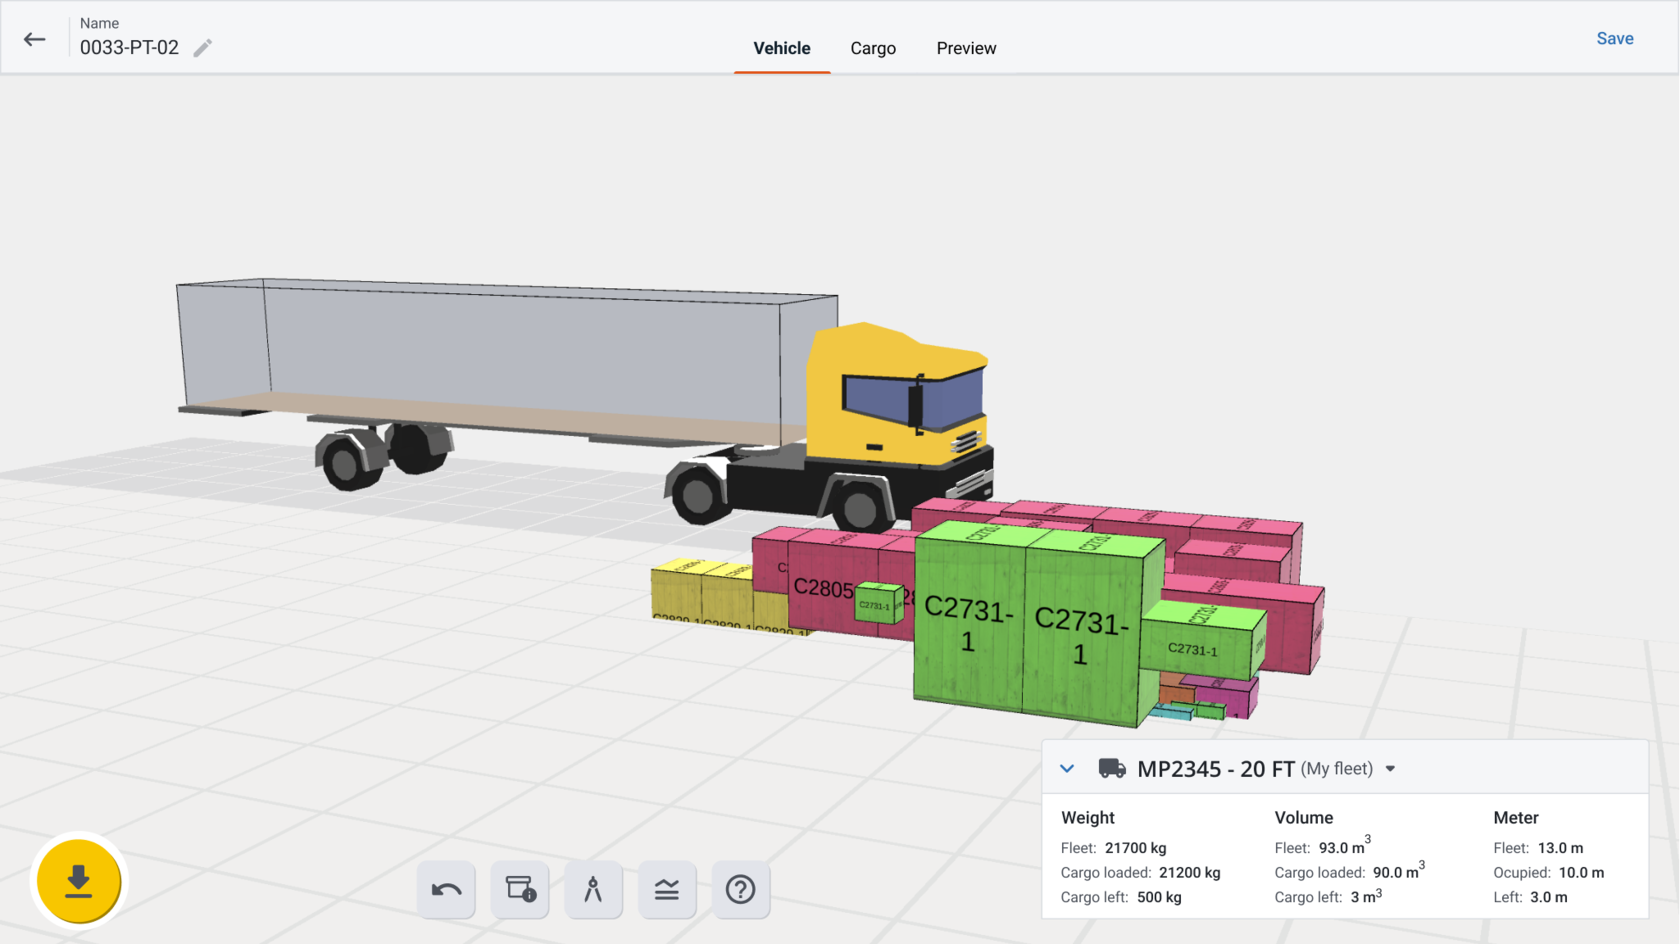Open the Help icon

(741, 889)
